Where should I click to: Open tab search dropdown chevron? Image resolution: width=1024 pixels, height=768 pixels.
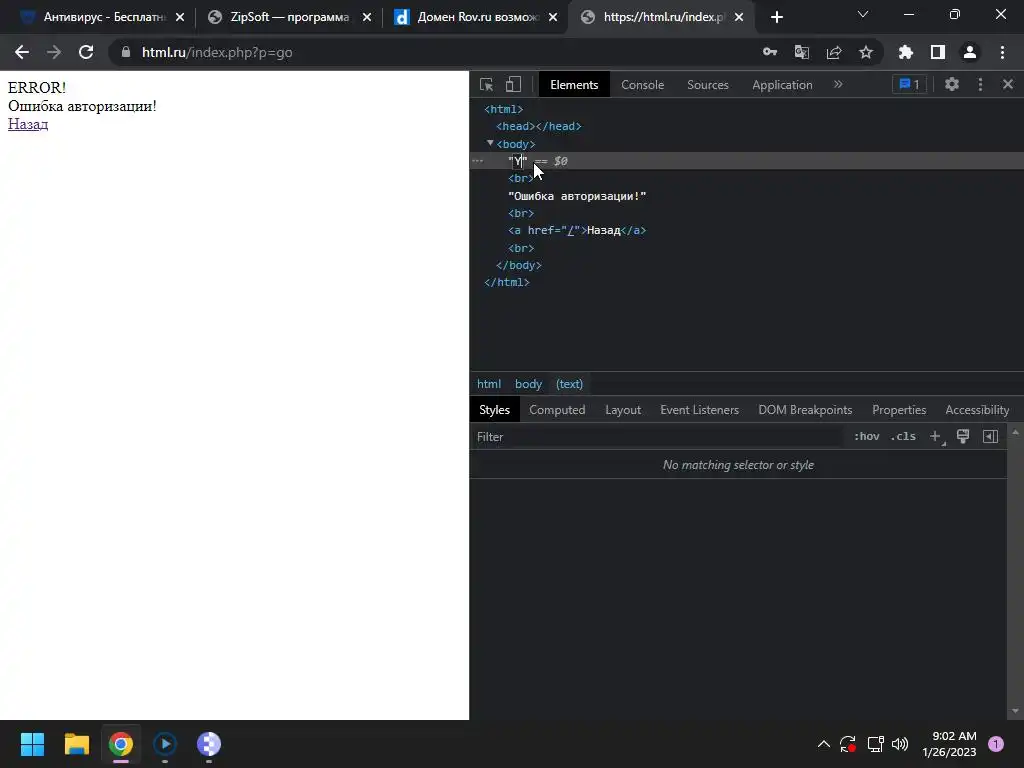coord(863,14)
